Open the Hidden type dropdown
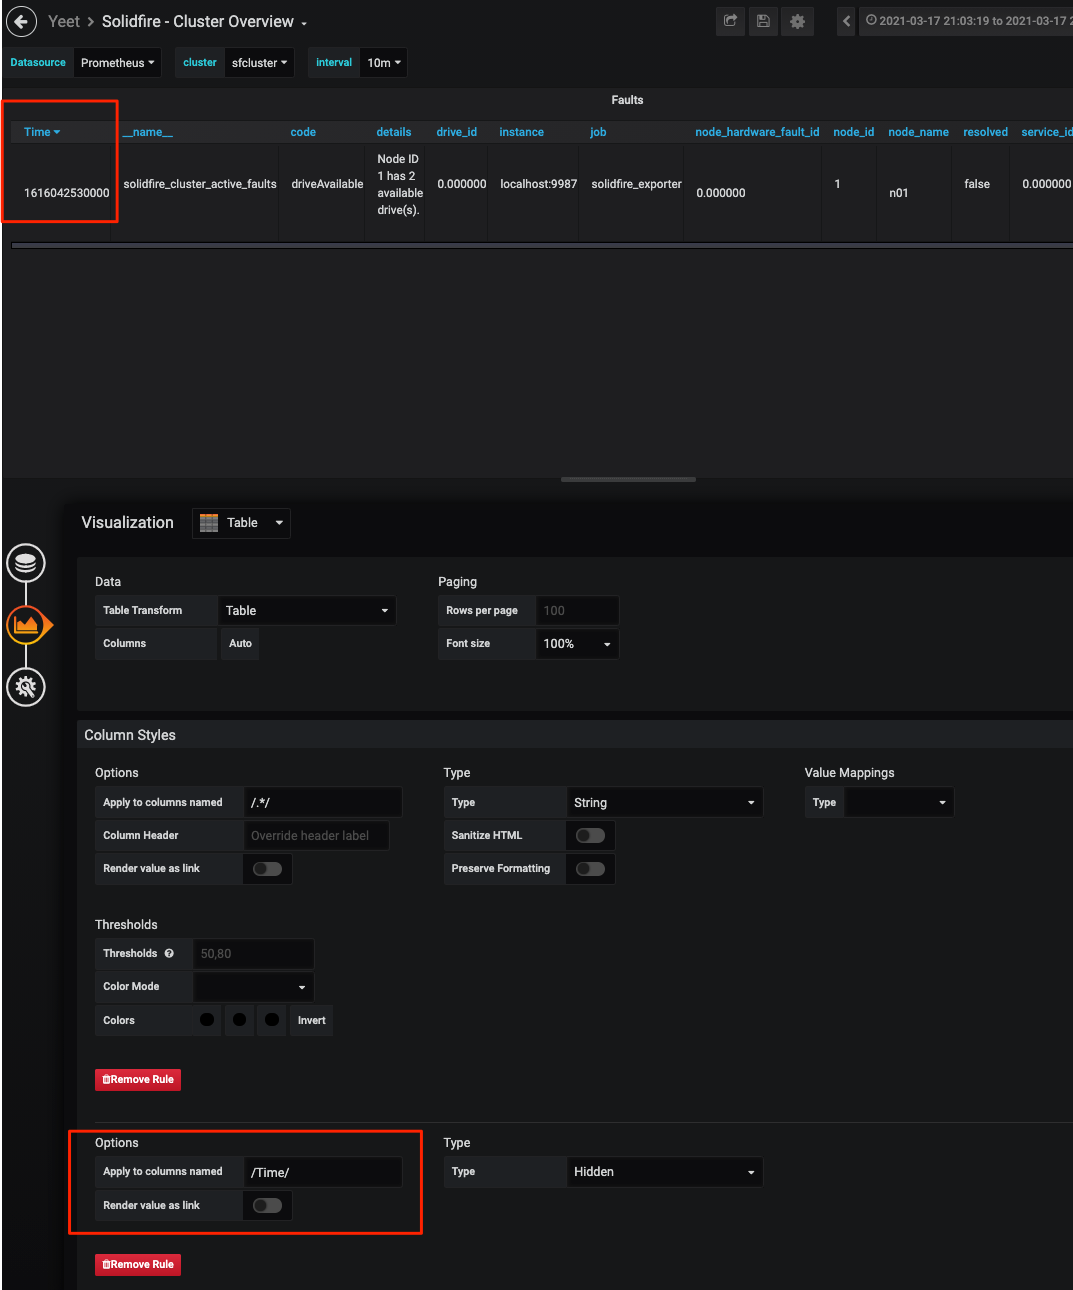The width and height of the screenshot is (1073, 1290). point(664,1171)
